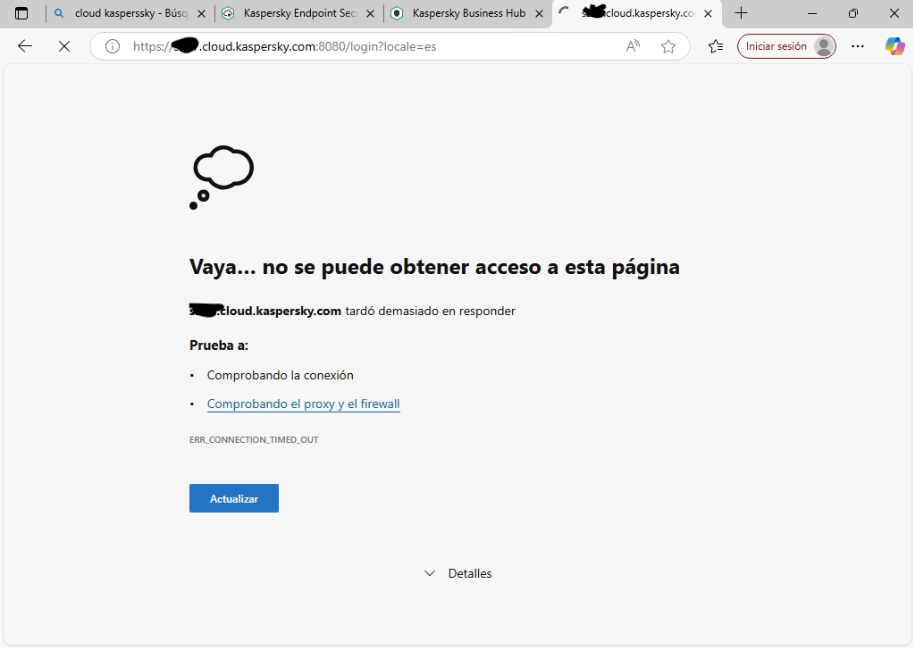Open the tab actions menu icon
Screen dimensions: 913x648
coord(21,13)
